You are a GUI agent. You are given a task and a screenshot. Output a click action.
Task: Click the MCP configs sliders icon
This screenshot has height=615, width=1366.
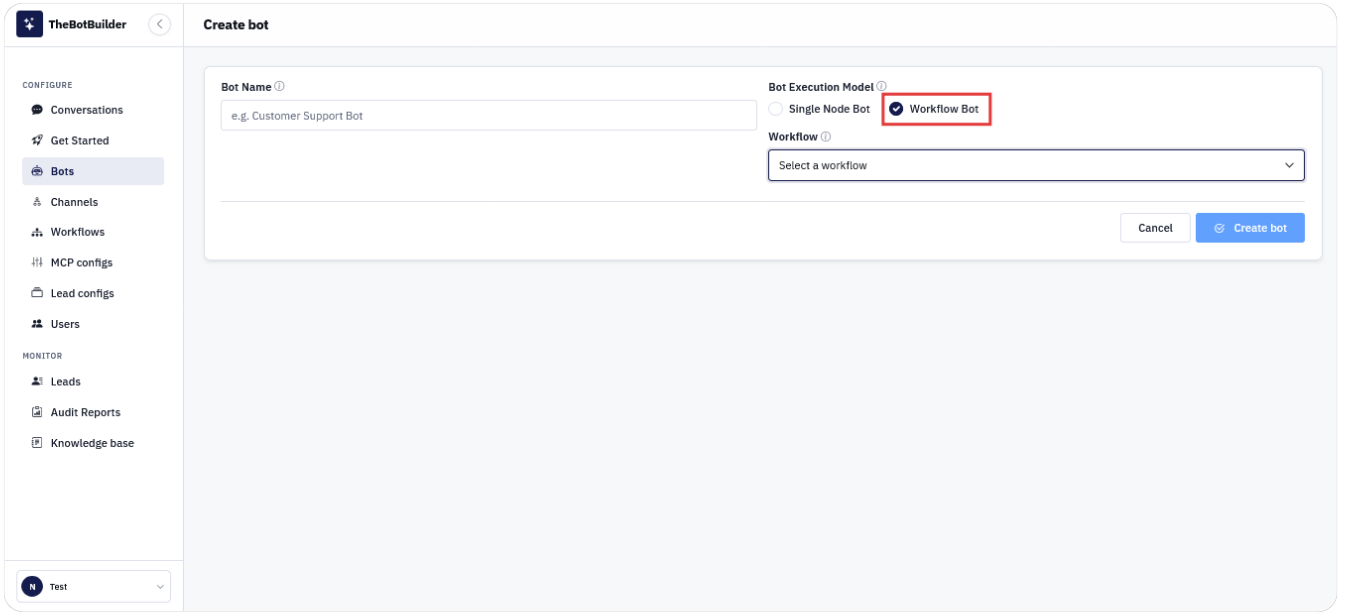[x=37, y=263]
